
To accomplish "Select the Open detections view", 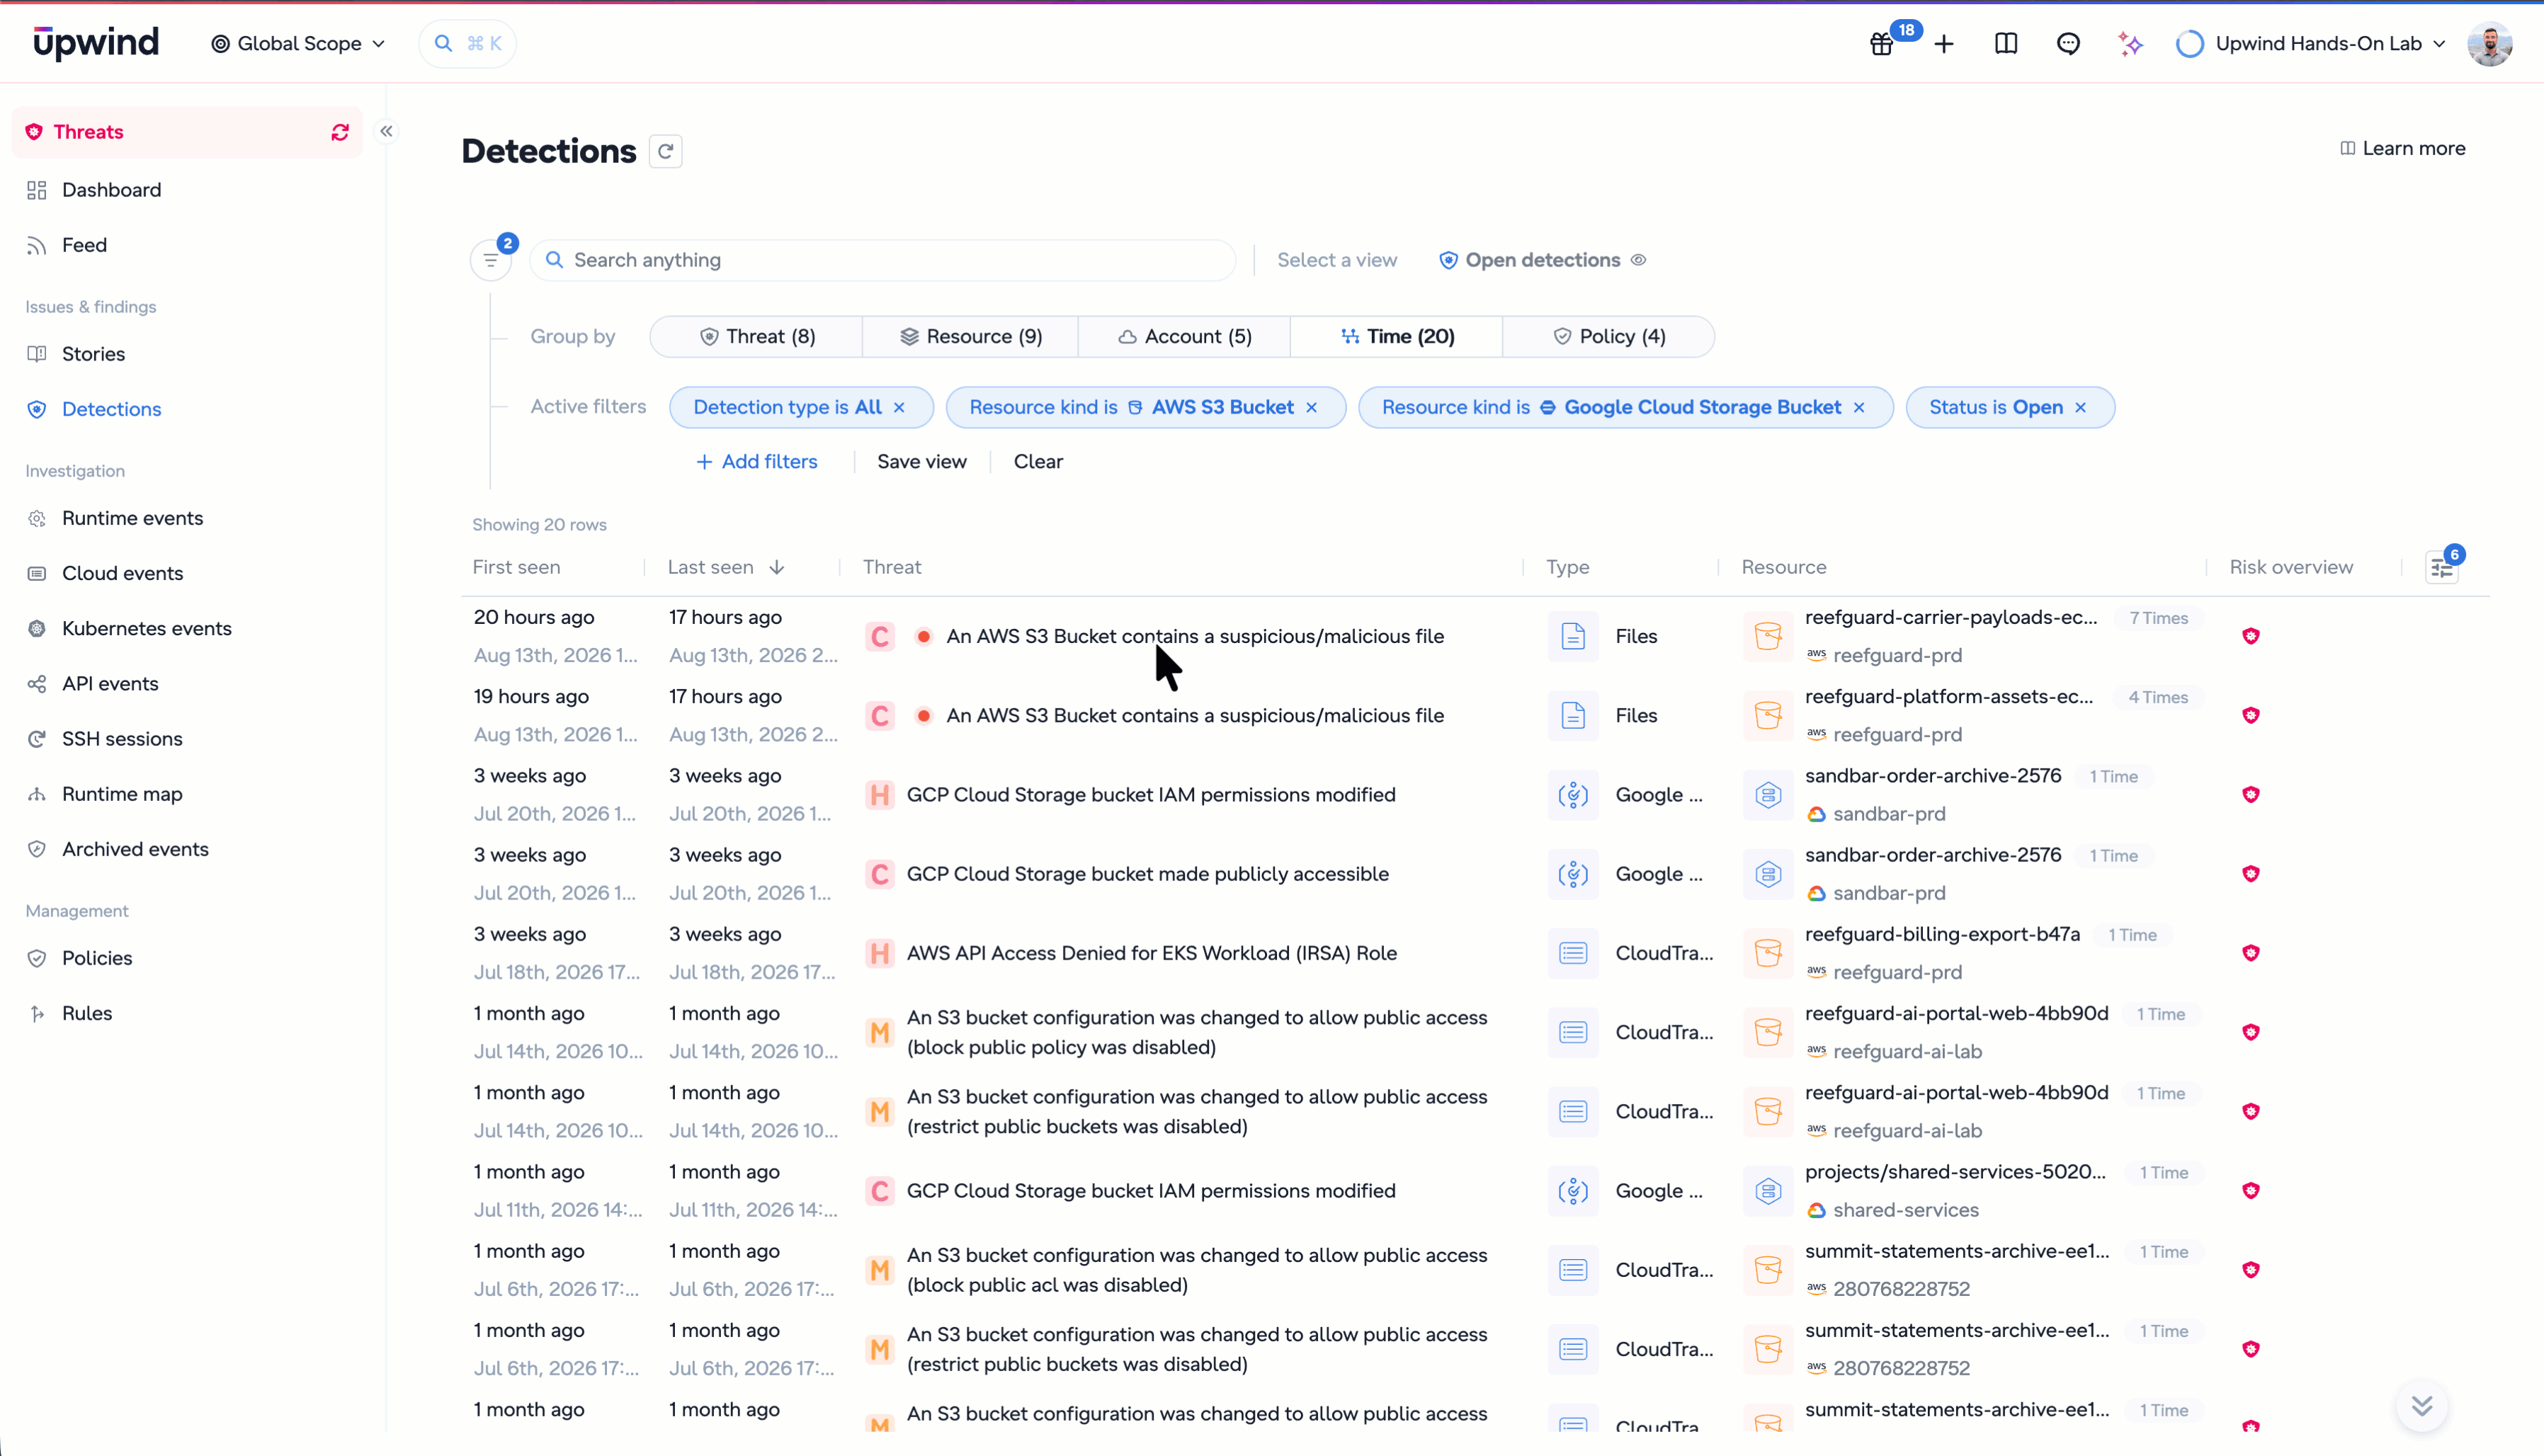I will click(1530, 260).
